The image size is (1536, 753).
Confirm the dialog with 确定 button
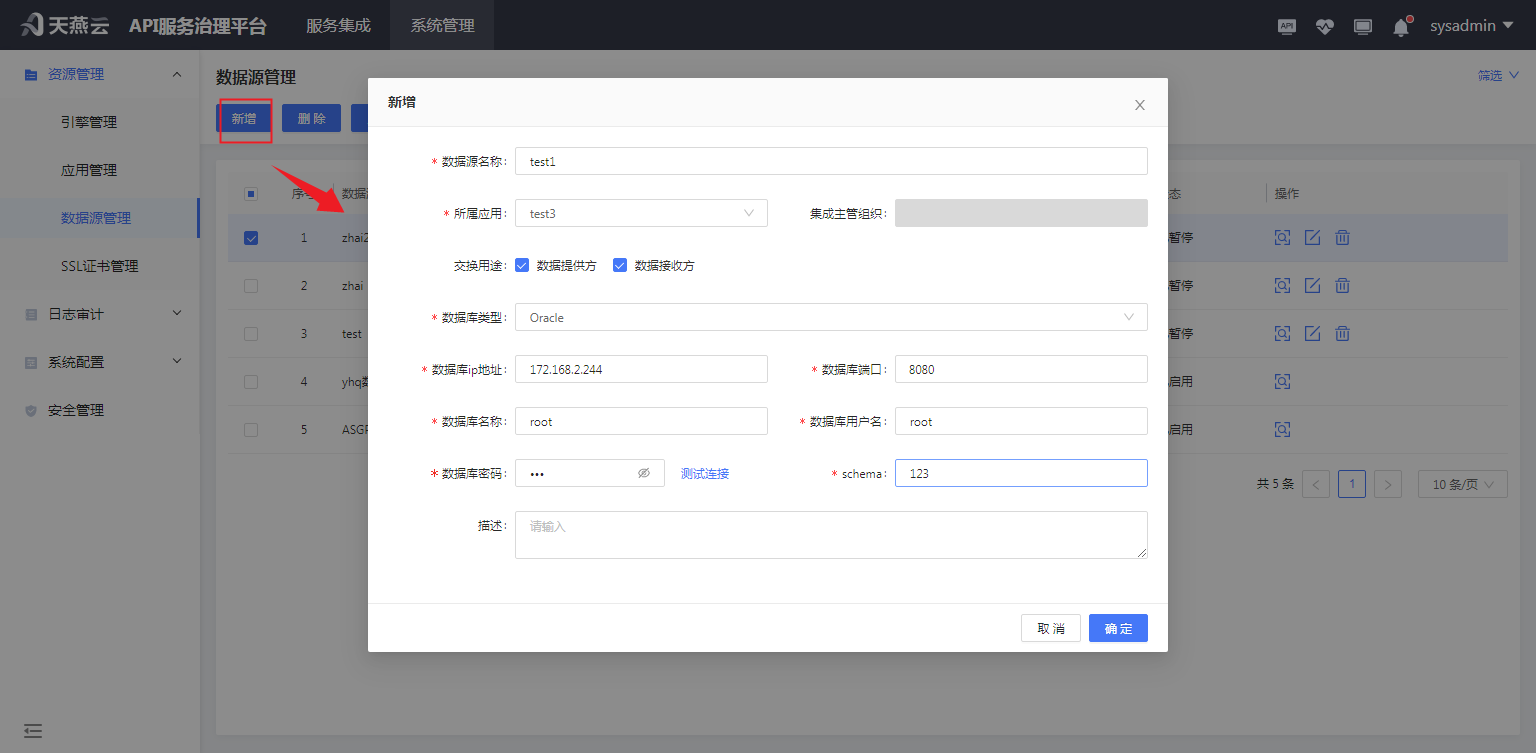click(1118, 628)
